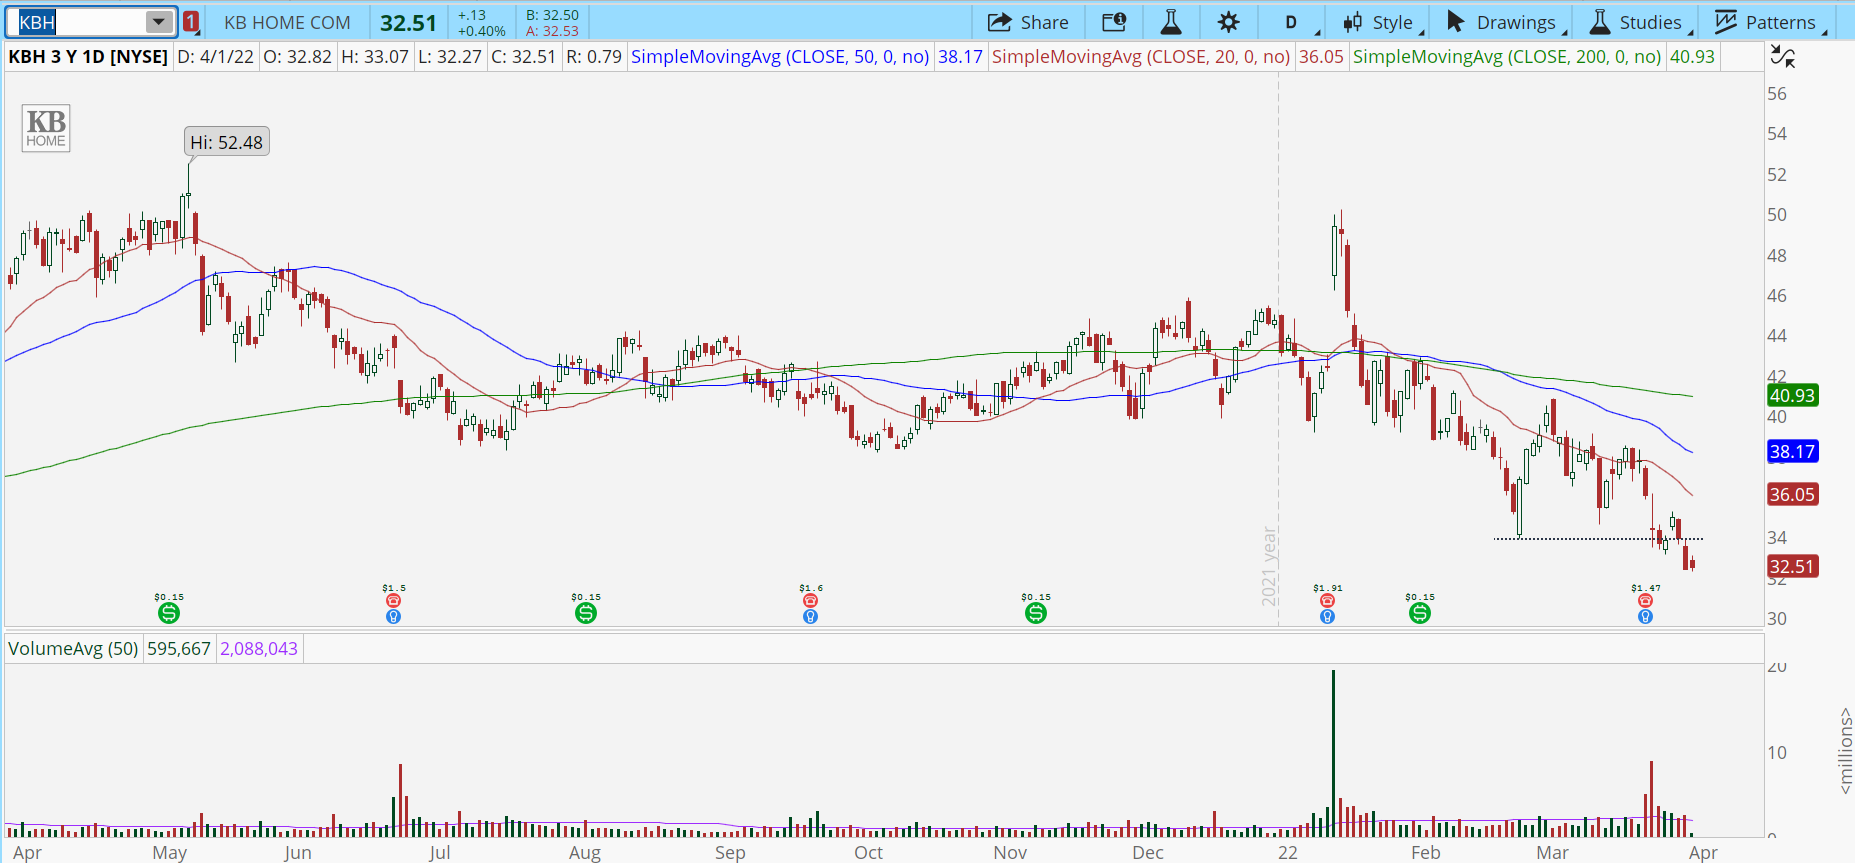Image resolution: width=1855 pixels, height=863 pixels.
Task: Click the Share arrow icon
Action: [x=999, y=22]
